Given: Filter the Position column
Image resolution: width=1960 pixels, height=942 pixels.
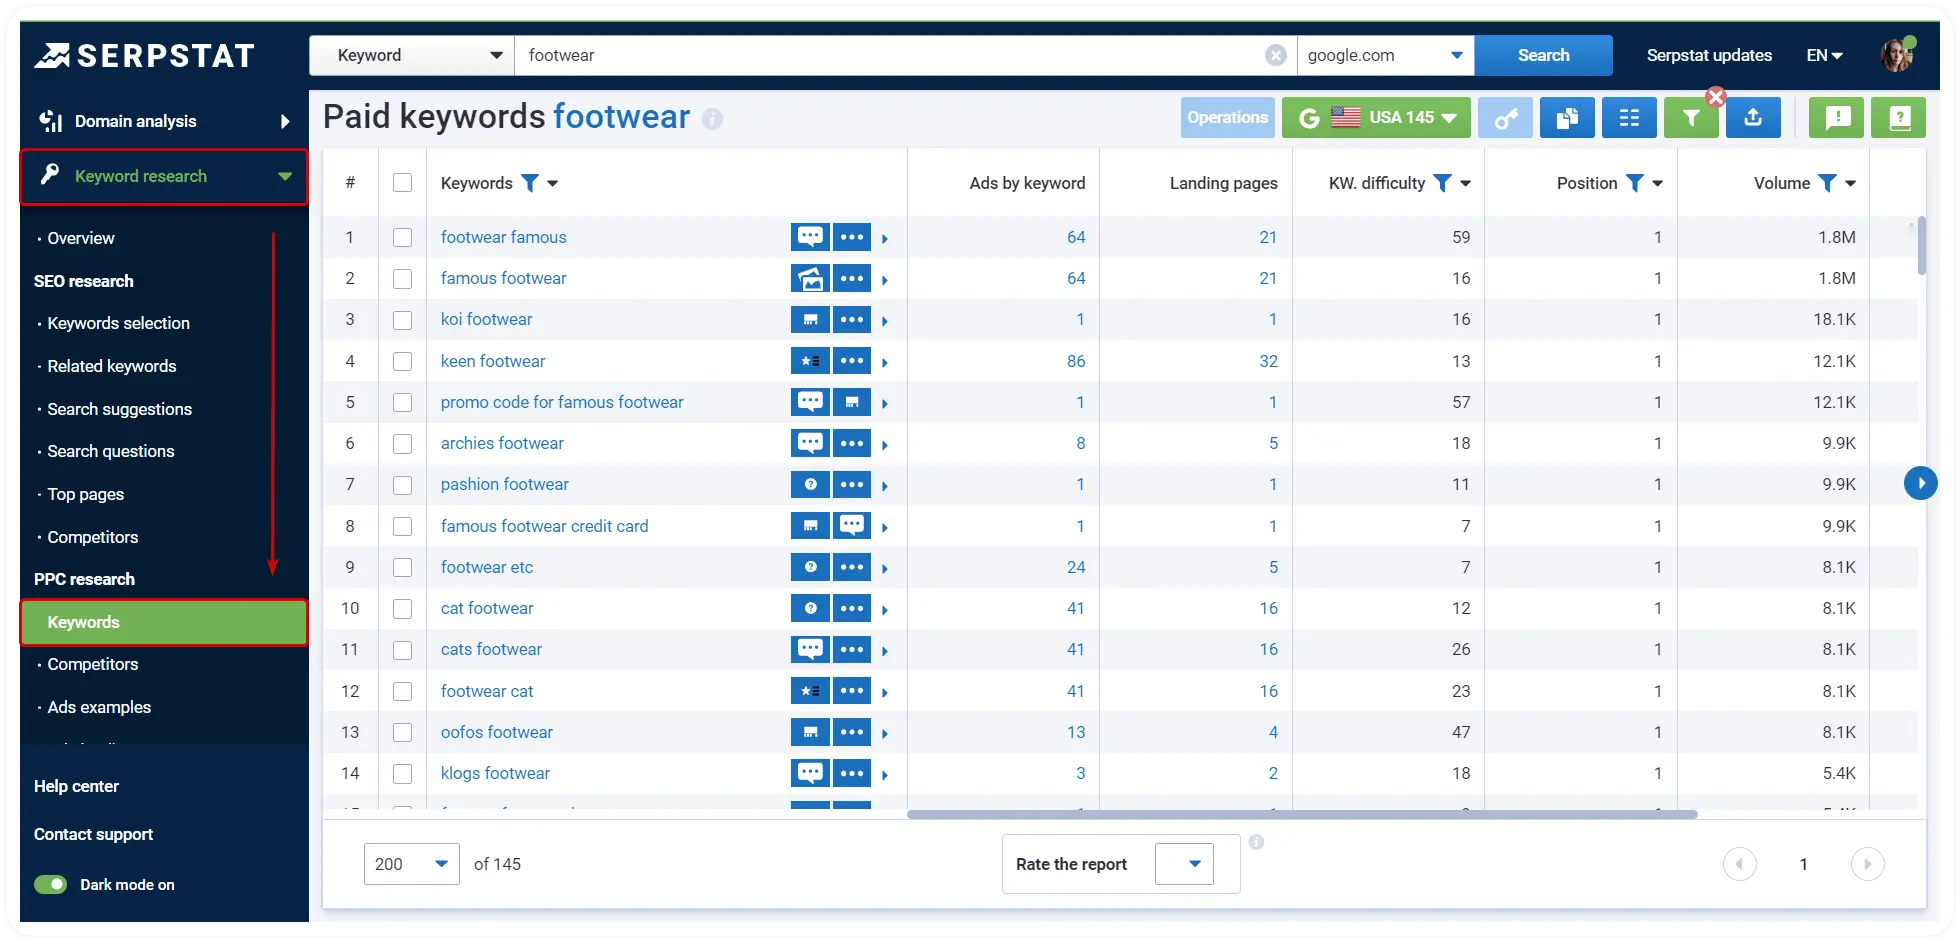Looking at the screenshot, I should [x=1634, y=183].
